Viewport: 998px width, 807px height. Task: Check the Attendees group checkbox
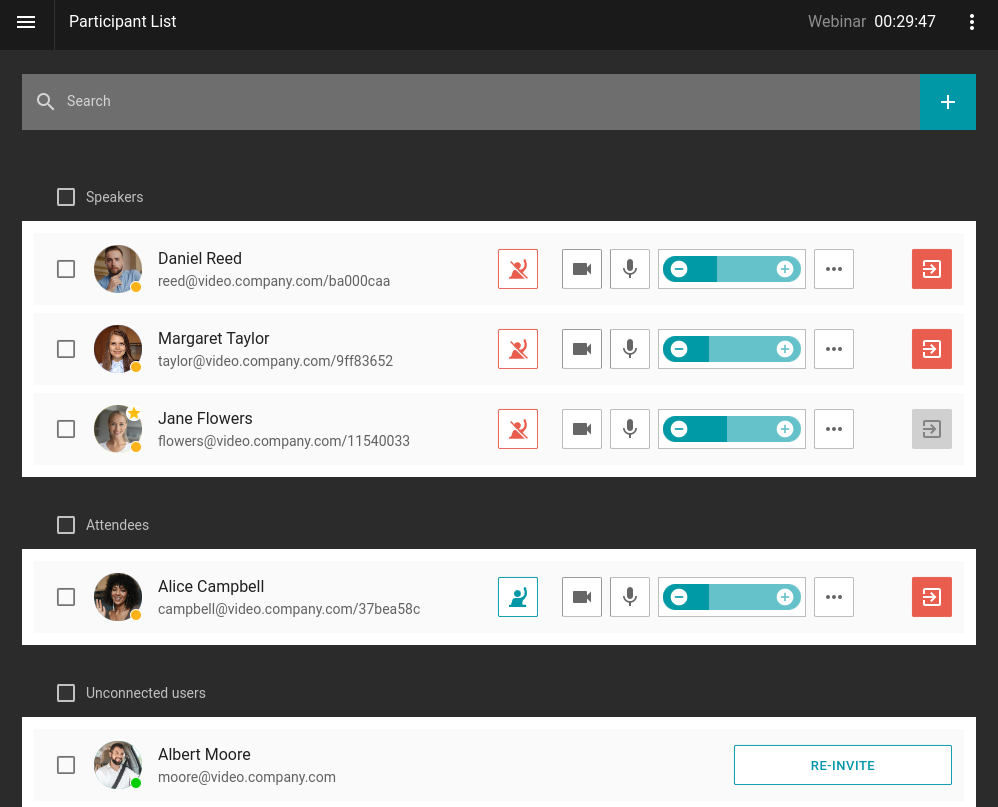(66, 525)
